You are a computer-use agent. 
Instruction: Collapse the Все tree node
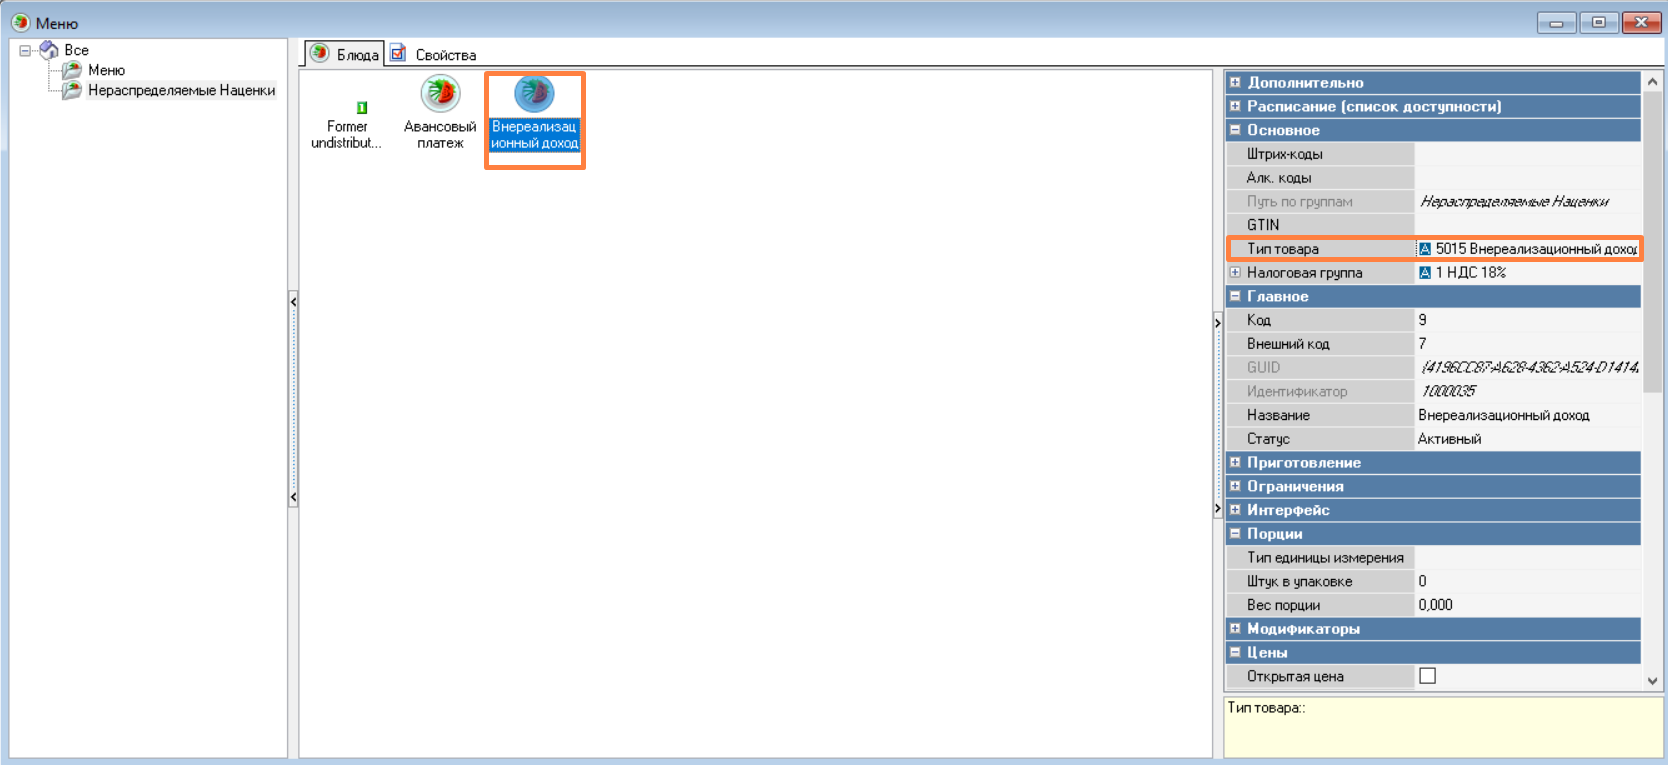point(25,50)
